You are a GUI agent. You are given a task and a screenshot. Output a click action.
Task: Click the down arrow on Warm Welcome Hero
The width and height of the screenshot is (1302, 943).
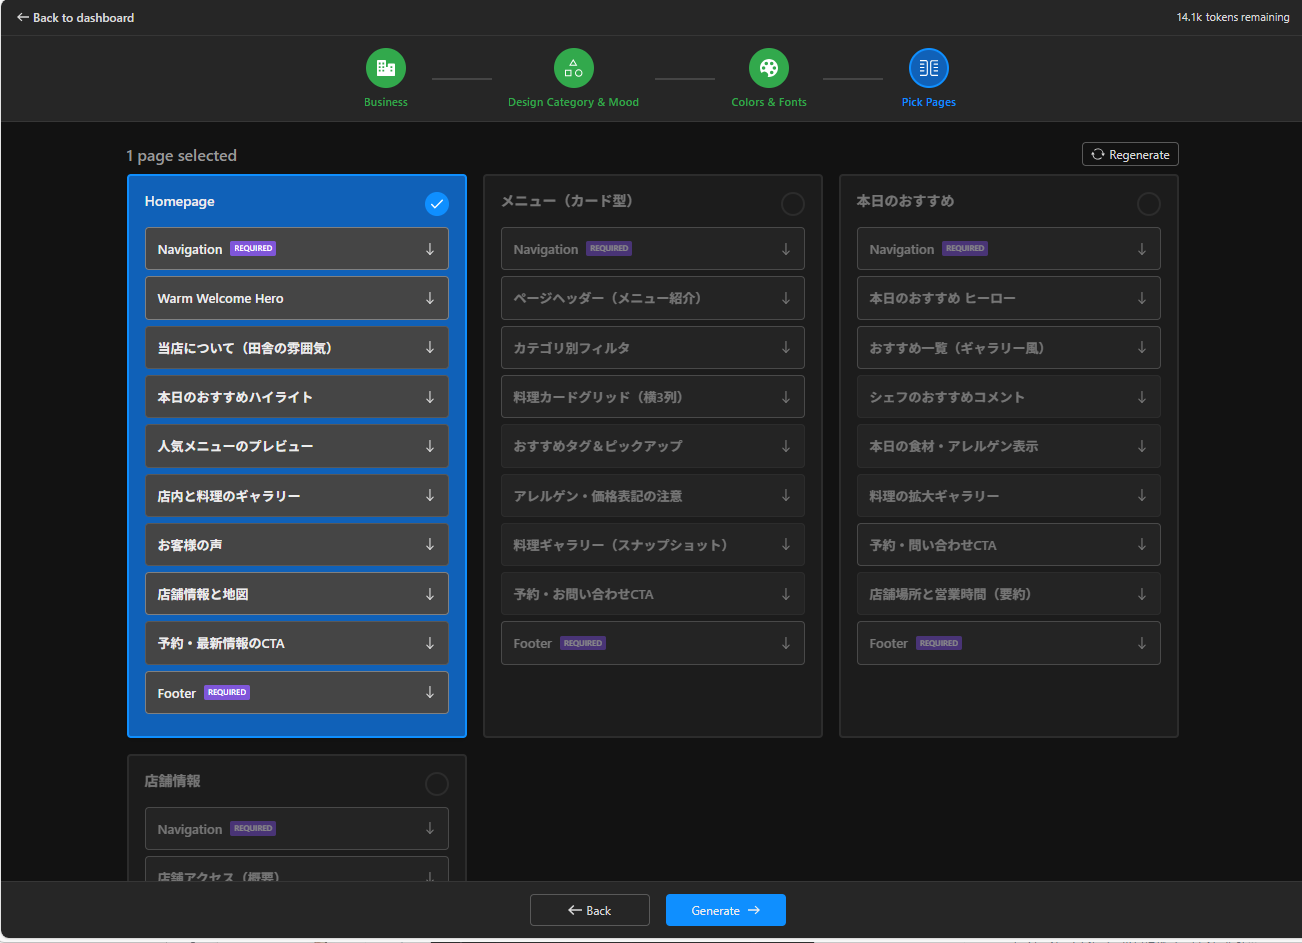(x=430, y=298)
